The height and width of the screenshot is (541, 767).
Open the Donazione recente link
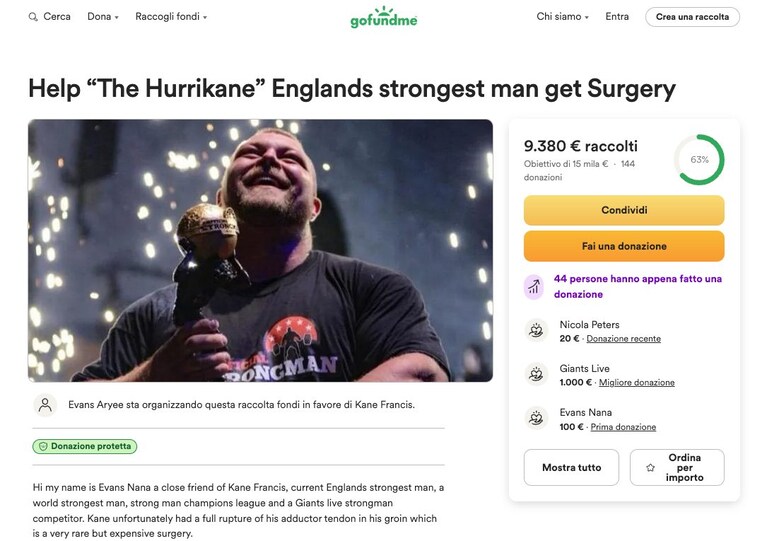click(x=623, y=338)
